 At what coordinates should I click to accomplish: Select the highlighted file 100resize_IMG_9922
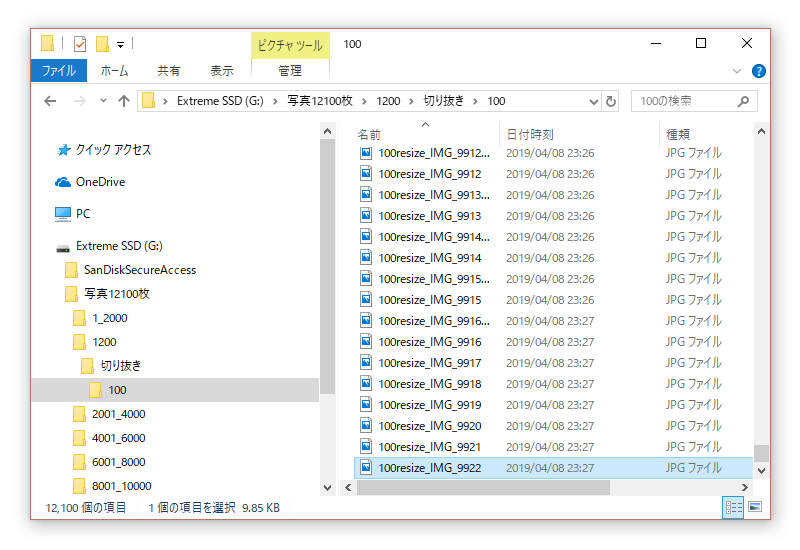(x=553, y=468)
